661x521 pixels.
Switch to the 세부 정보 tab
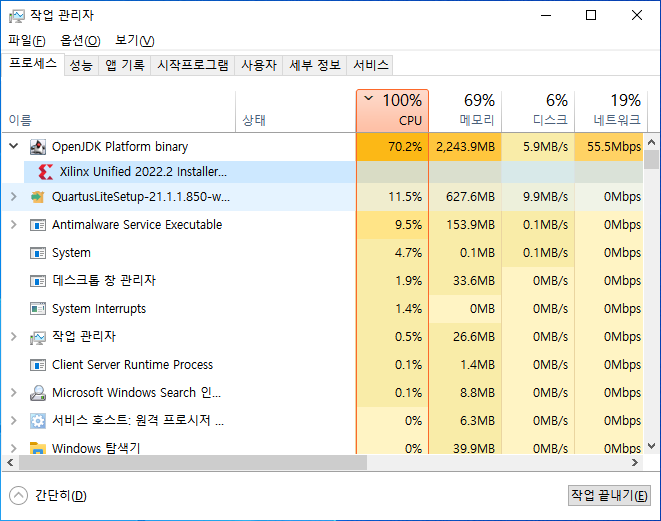[314, 65]
